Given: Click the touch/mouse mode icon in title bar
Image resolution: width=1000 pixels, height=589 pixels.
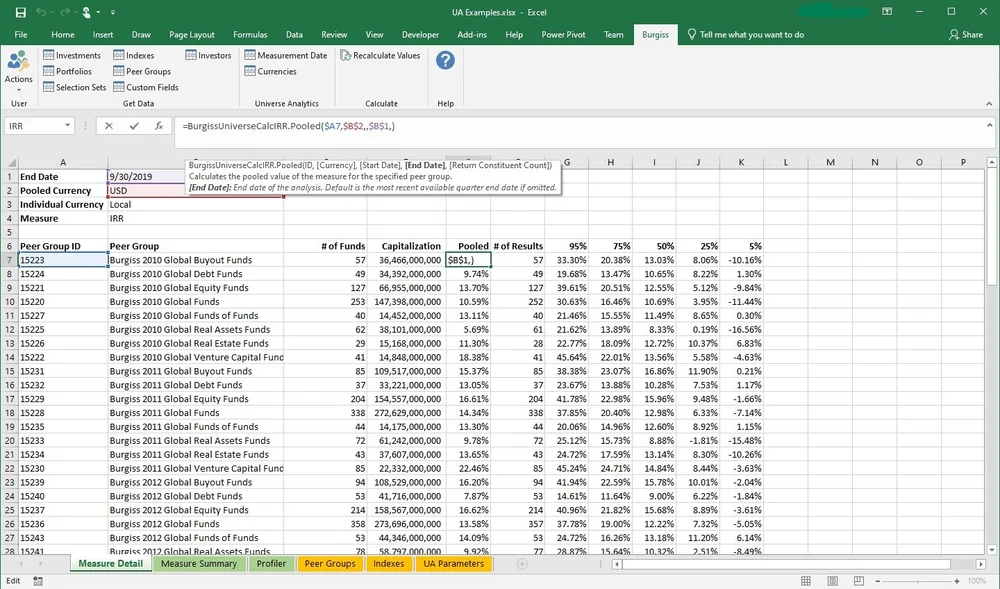Looking at the screenshot, I should pyautogui.click(x=86, y=12).
